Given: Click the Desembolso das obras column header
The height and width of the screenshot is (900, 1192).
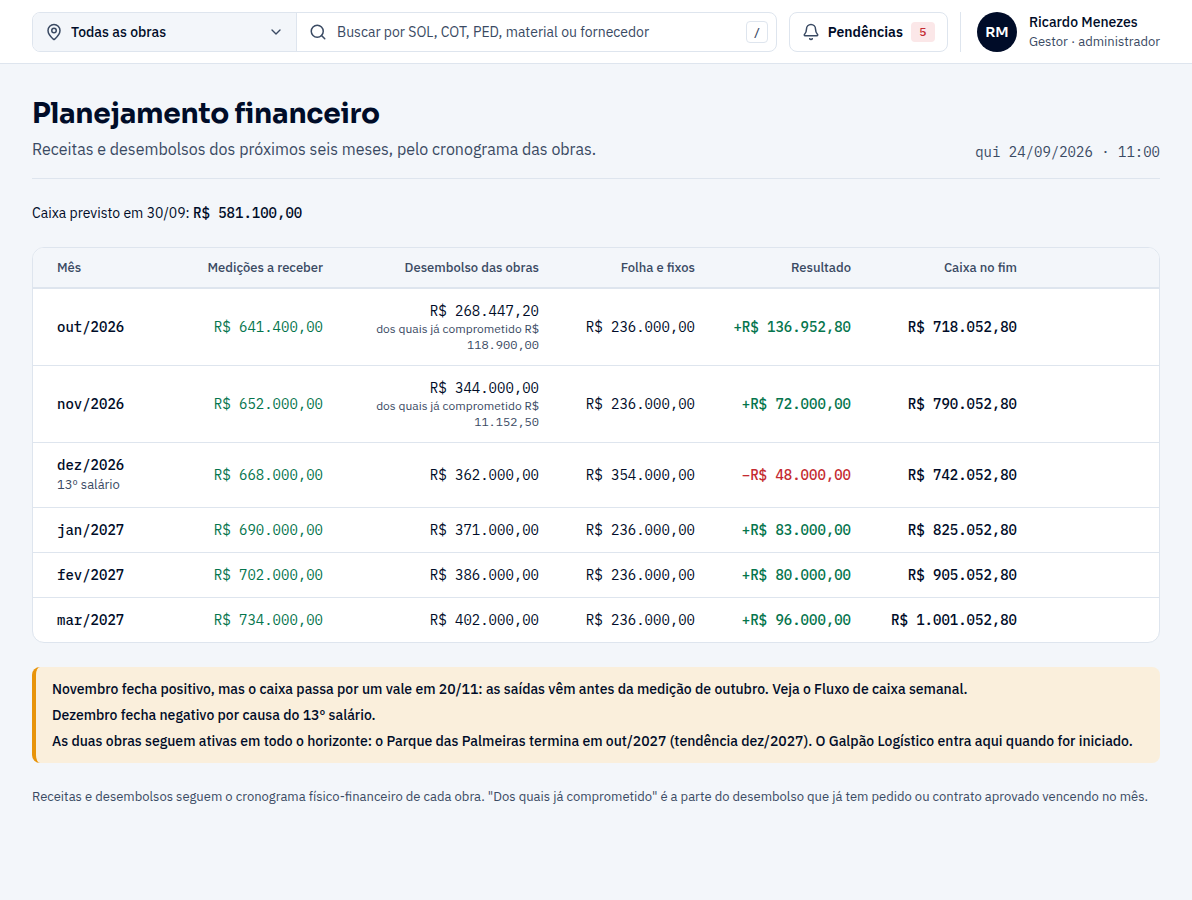Looking at the screenshot, I should 471,268.
